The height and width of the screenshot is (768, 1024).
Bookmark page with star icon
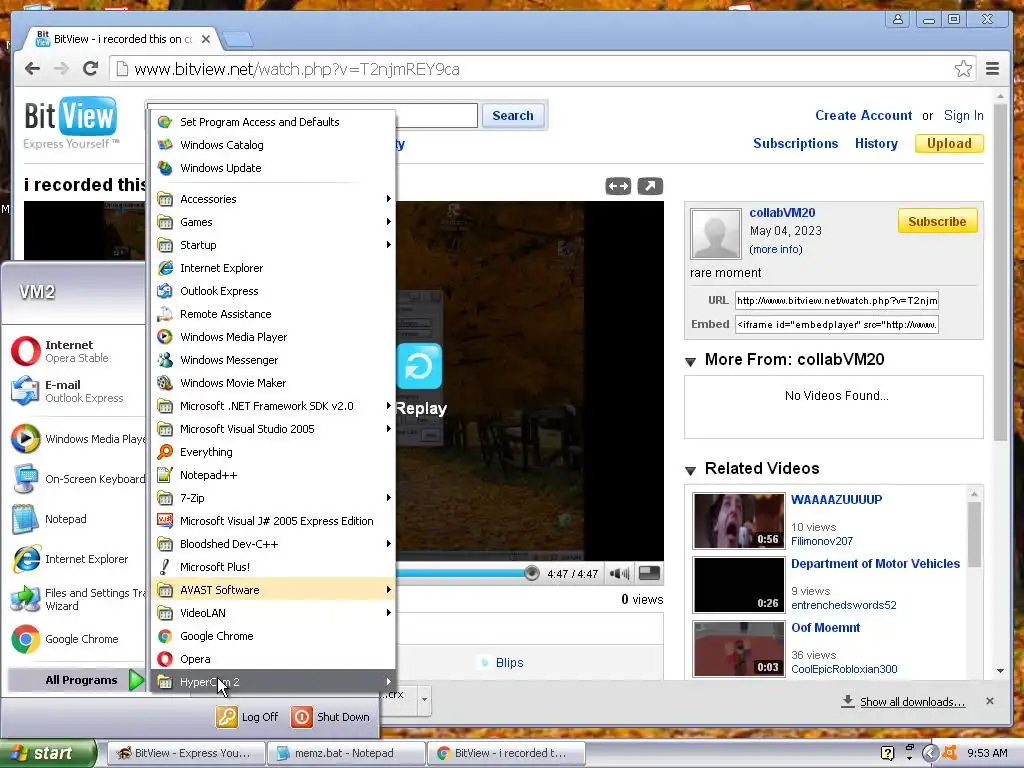(963, 69)
